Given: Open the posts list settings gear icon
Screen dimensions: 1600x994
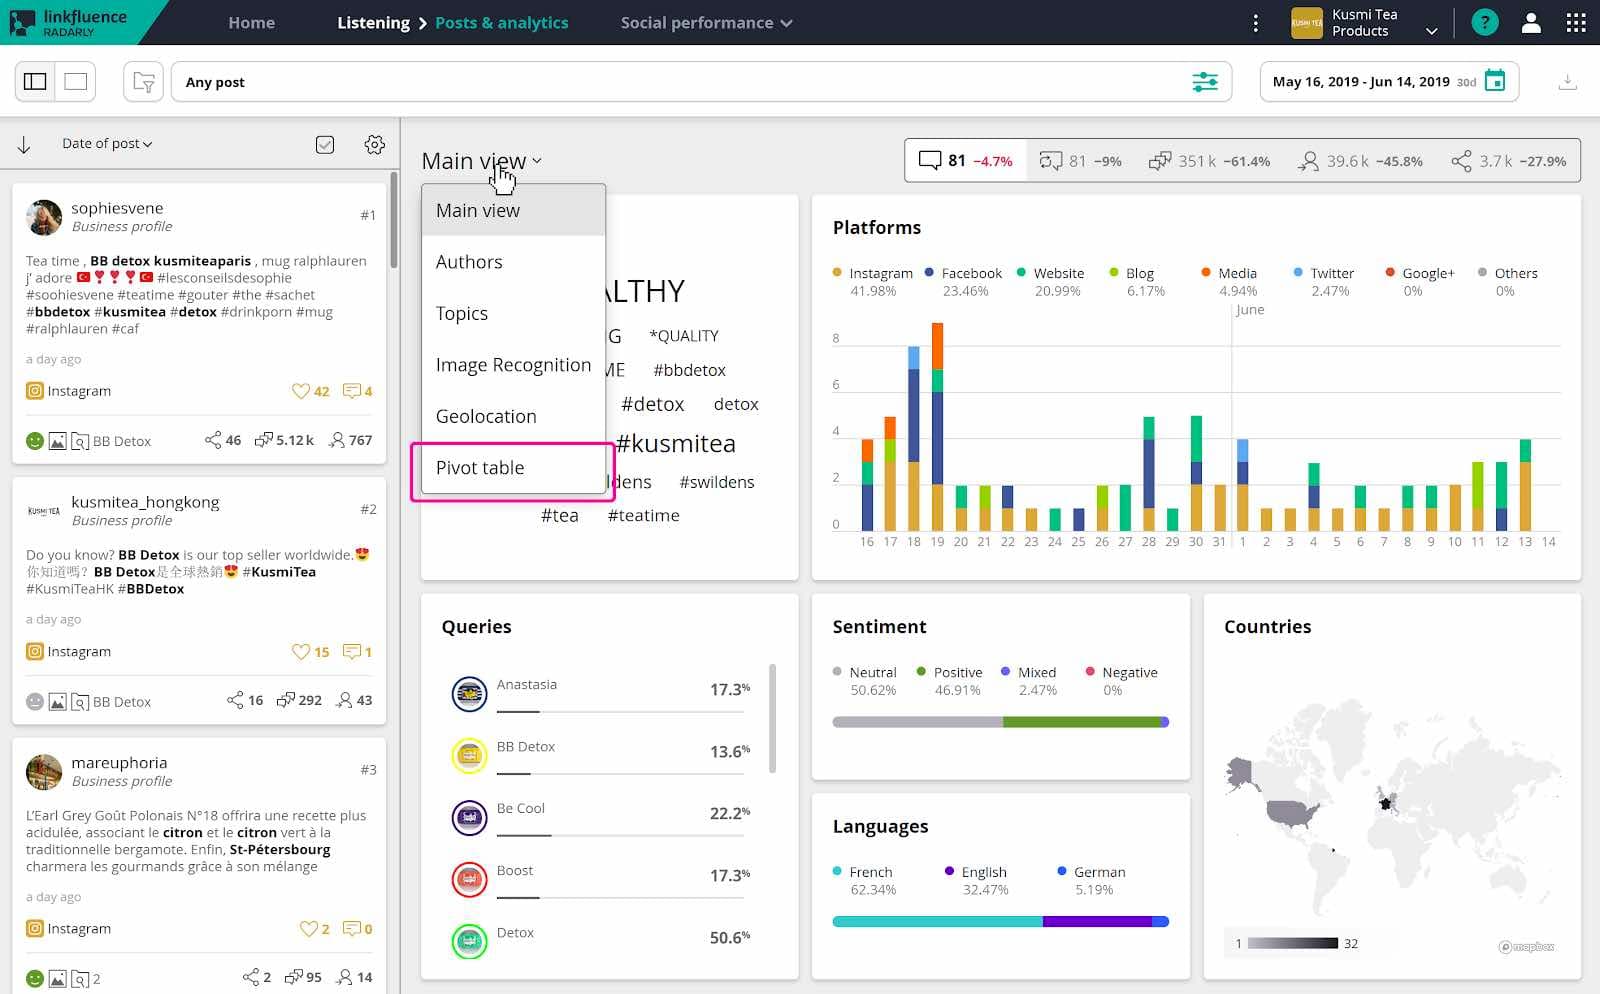Looking at the screenshot, I should [375, 144].
